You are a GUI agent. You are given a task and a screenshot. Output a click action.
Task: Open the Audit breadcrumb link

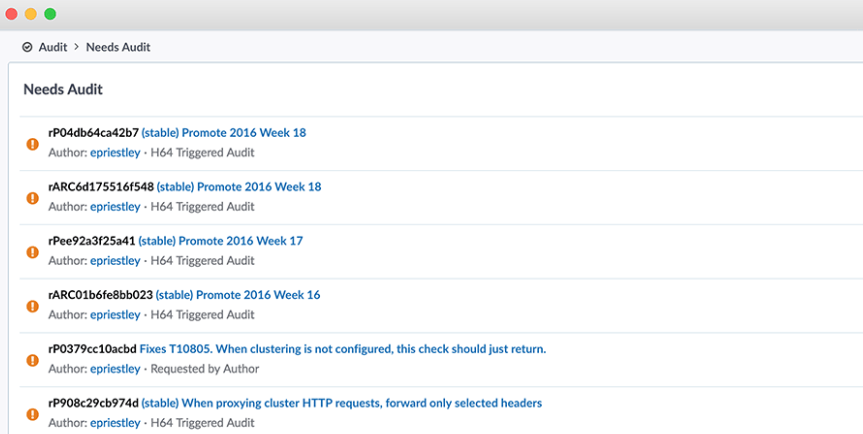[53, 47]
